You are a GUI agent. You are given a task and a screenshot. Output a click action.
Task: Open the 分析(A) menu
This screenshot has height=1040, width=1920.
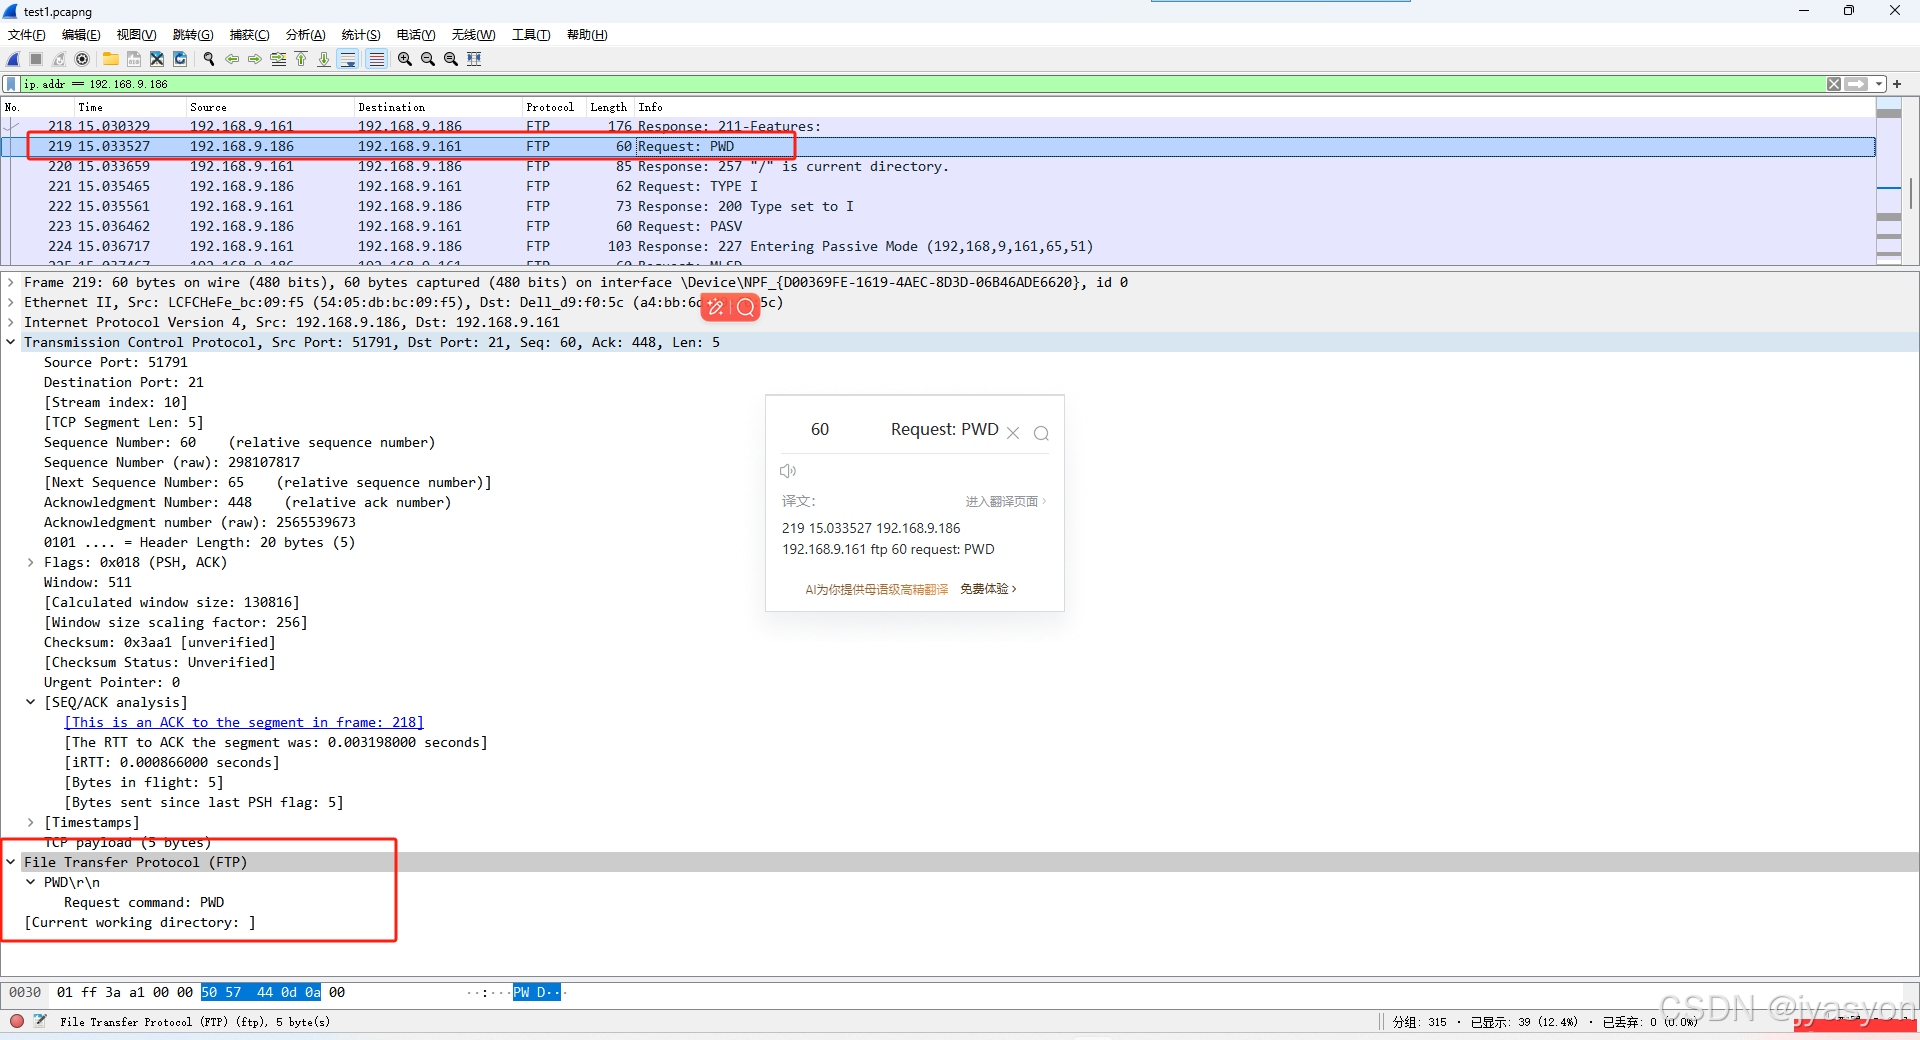pyautogui.click(x=305, y=34)
